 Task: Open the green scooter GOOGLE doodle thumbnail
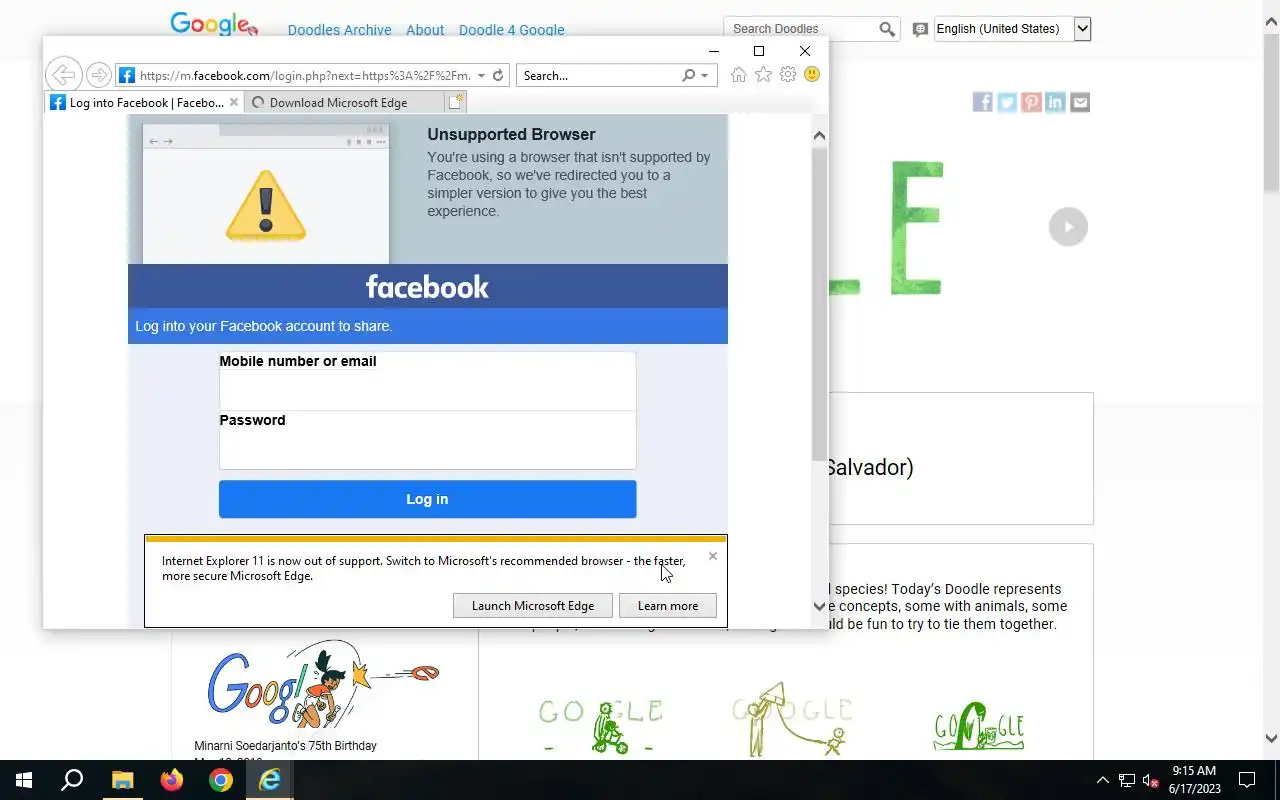[x=600, y=725]
